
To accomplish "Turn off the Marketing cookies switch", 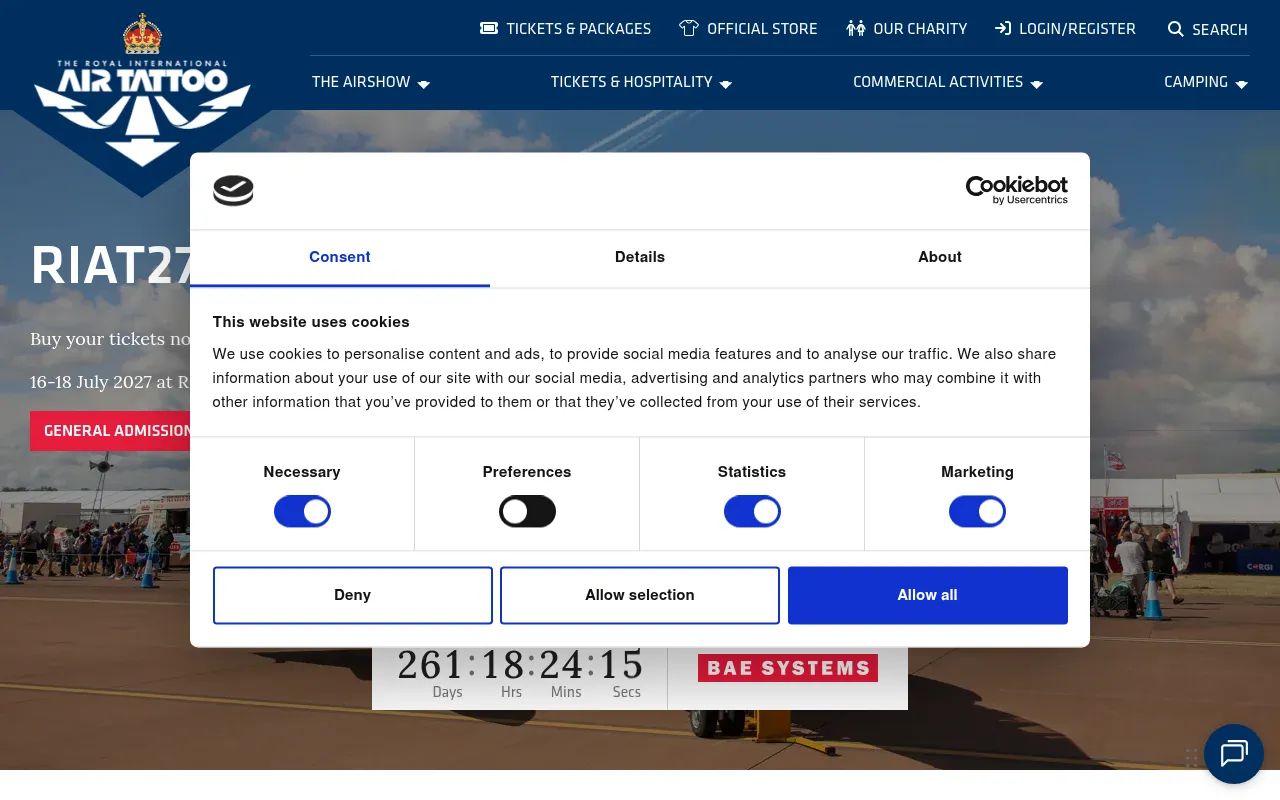I will click(x=977, y=512).
